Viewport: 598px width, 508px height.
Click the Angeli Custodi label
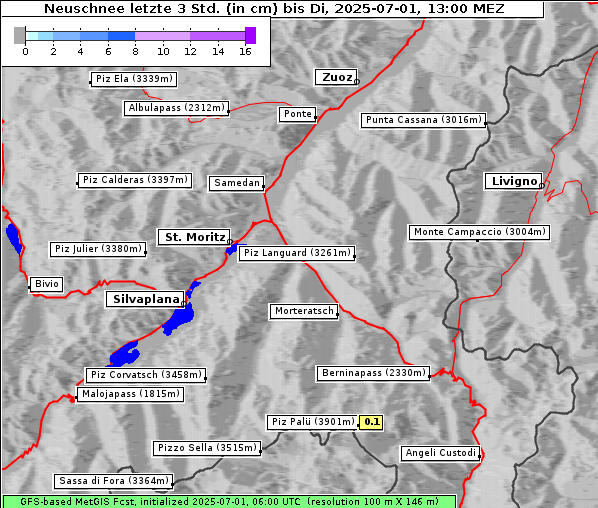click(x=440, y=453)
